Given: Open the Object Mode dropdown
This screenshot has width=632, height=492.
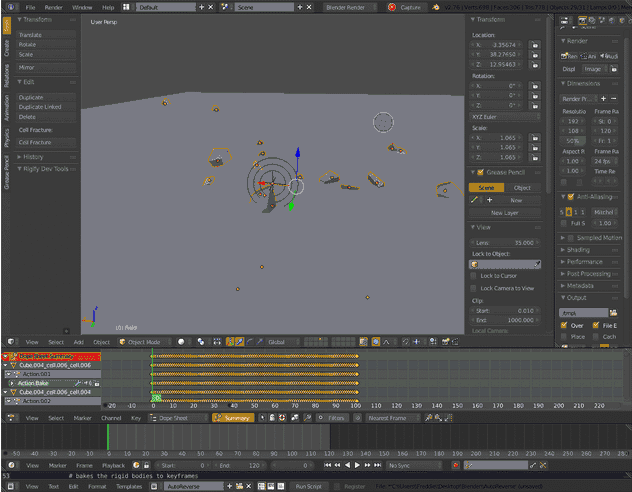Looking at the screenshot, I should pyautogui.click(x=145, y=342).
